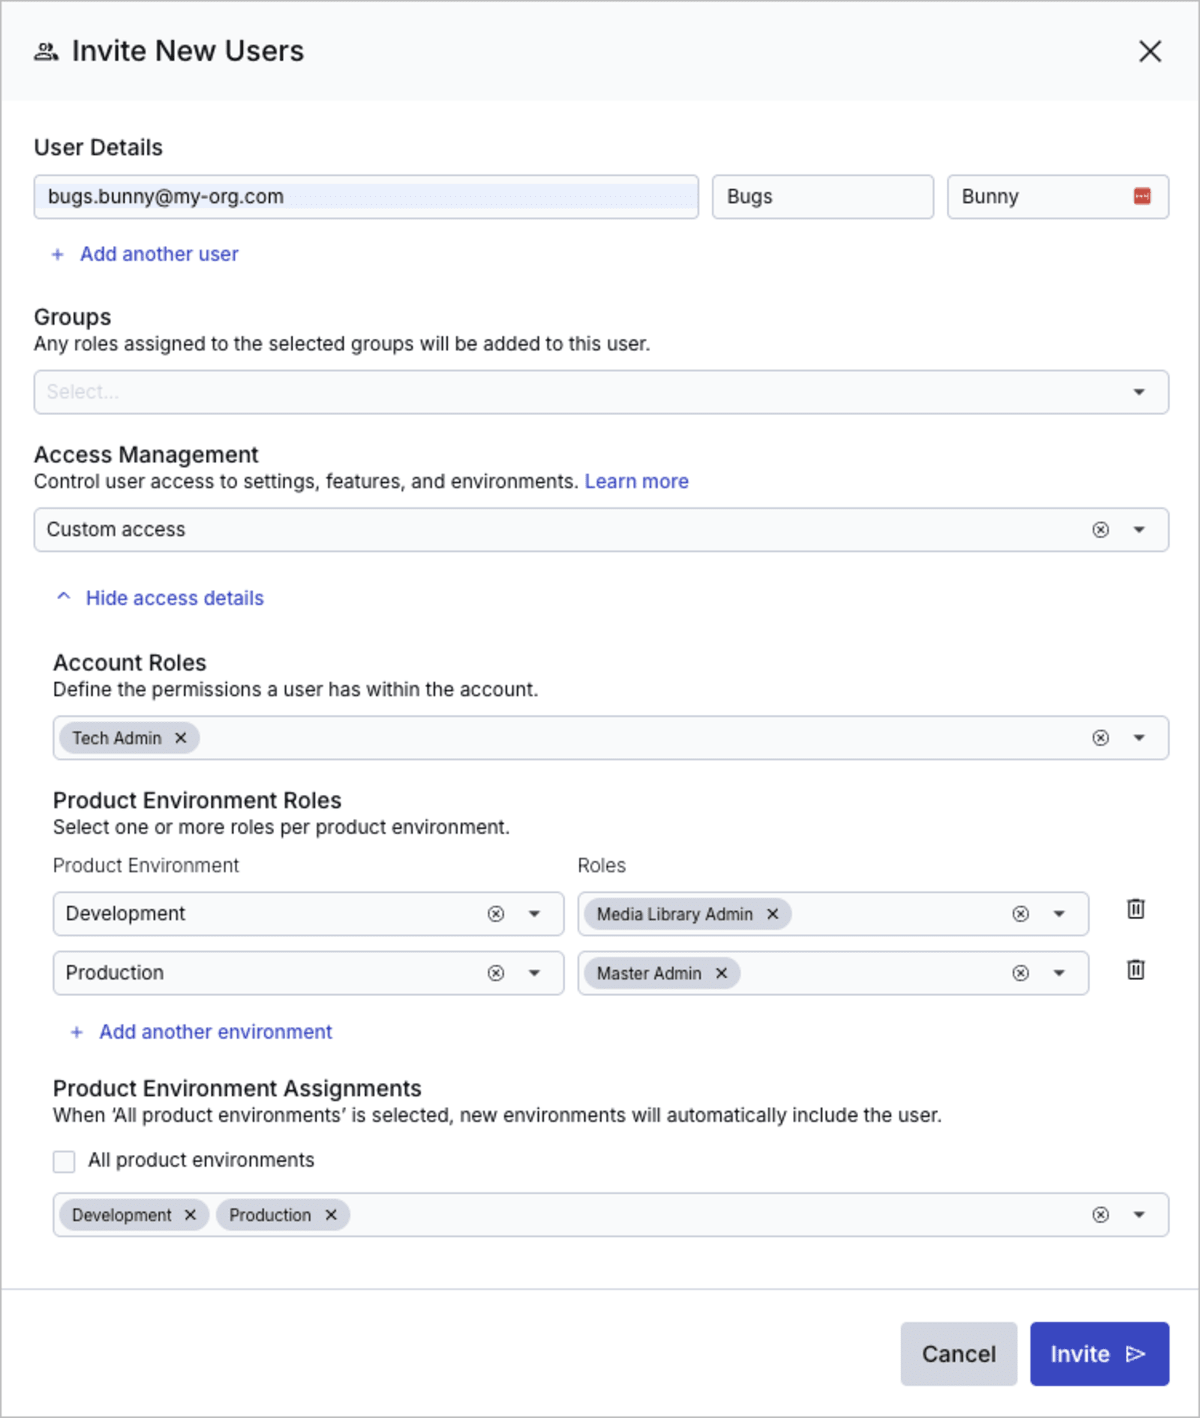
Task: Remove Production from environment assignments
Action: tap(332, 1215)
